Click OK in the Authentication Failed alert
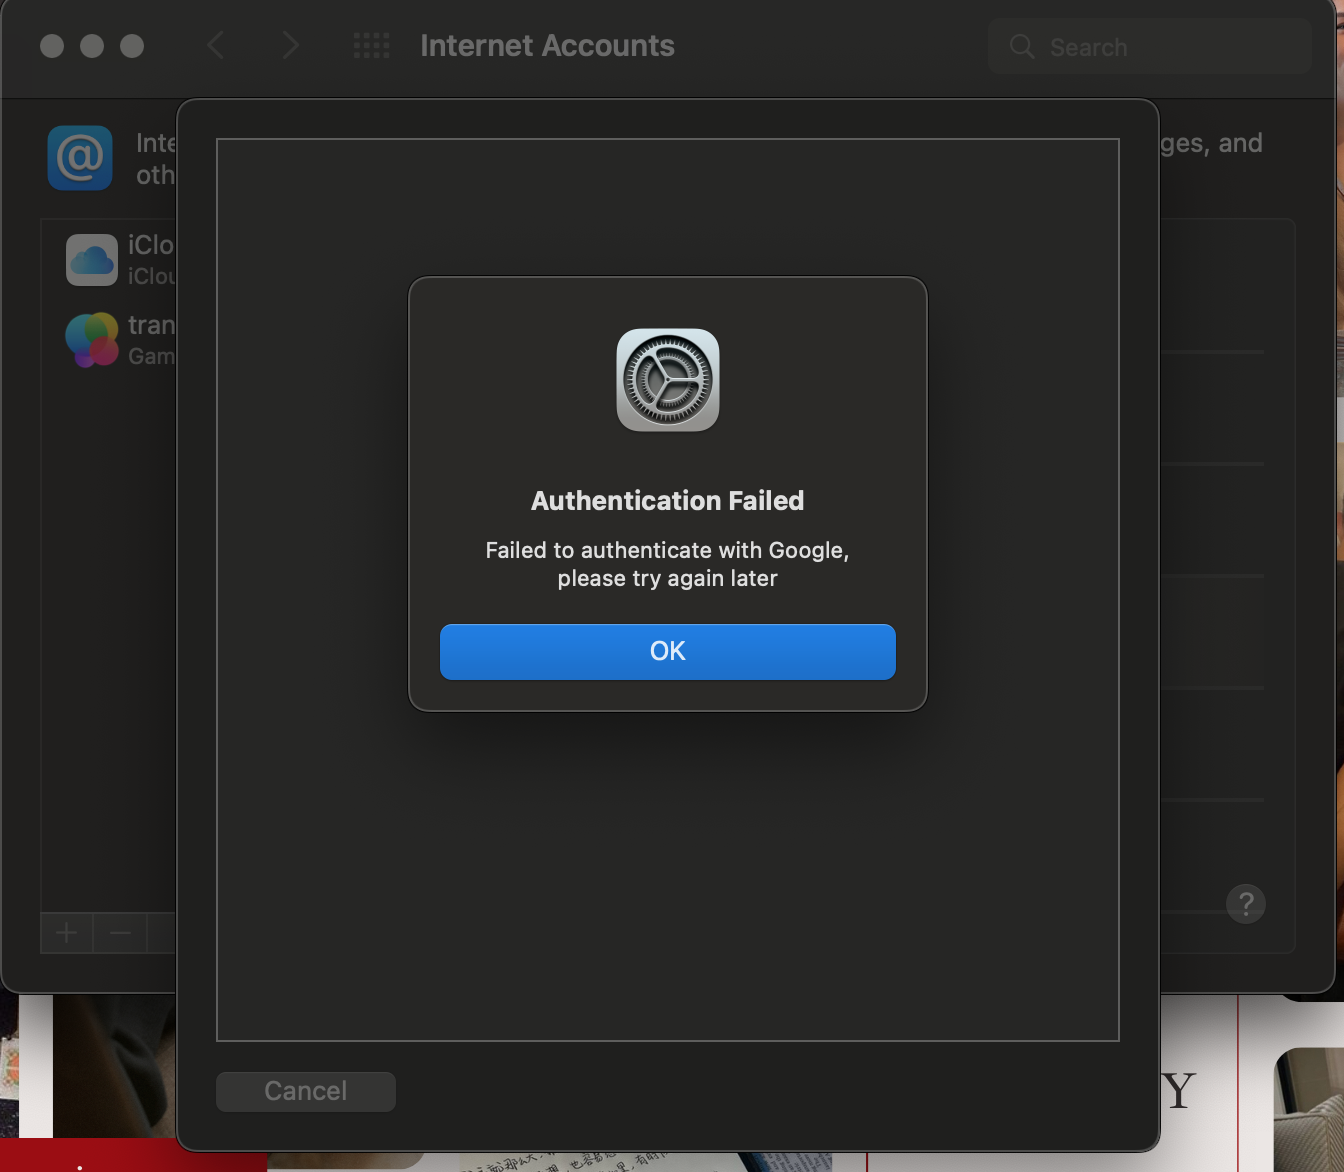The image size is (1344, 1172). (668, 651)
